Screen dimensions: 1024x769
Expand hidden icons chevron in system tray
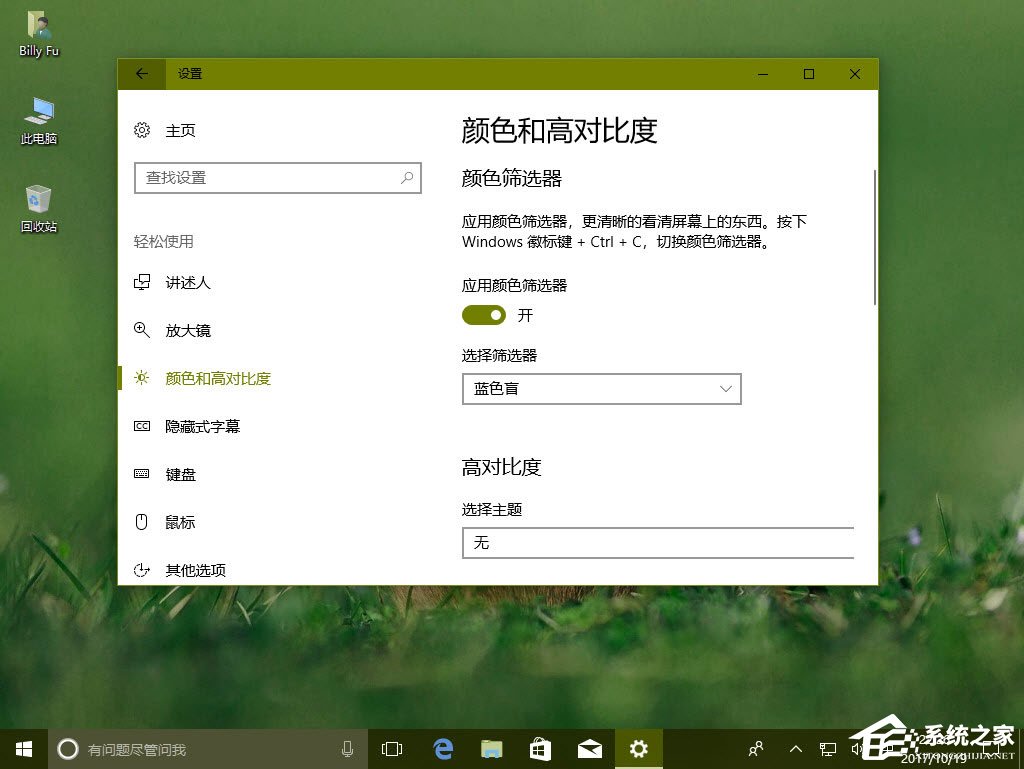tap(795, 748)
